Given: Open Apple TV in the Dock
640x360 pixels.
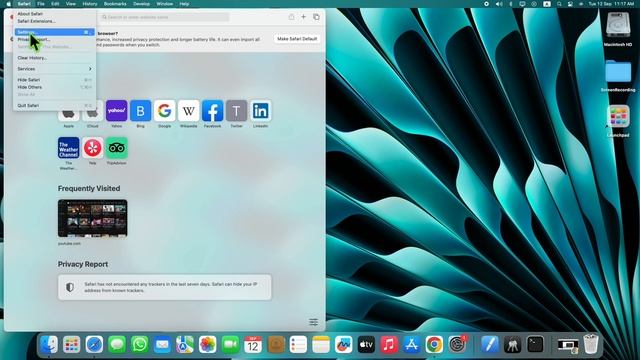Looking at the screenshot, I should [366, 345].
